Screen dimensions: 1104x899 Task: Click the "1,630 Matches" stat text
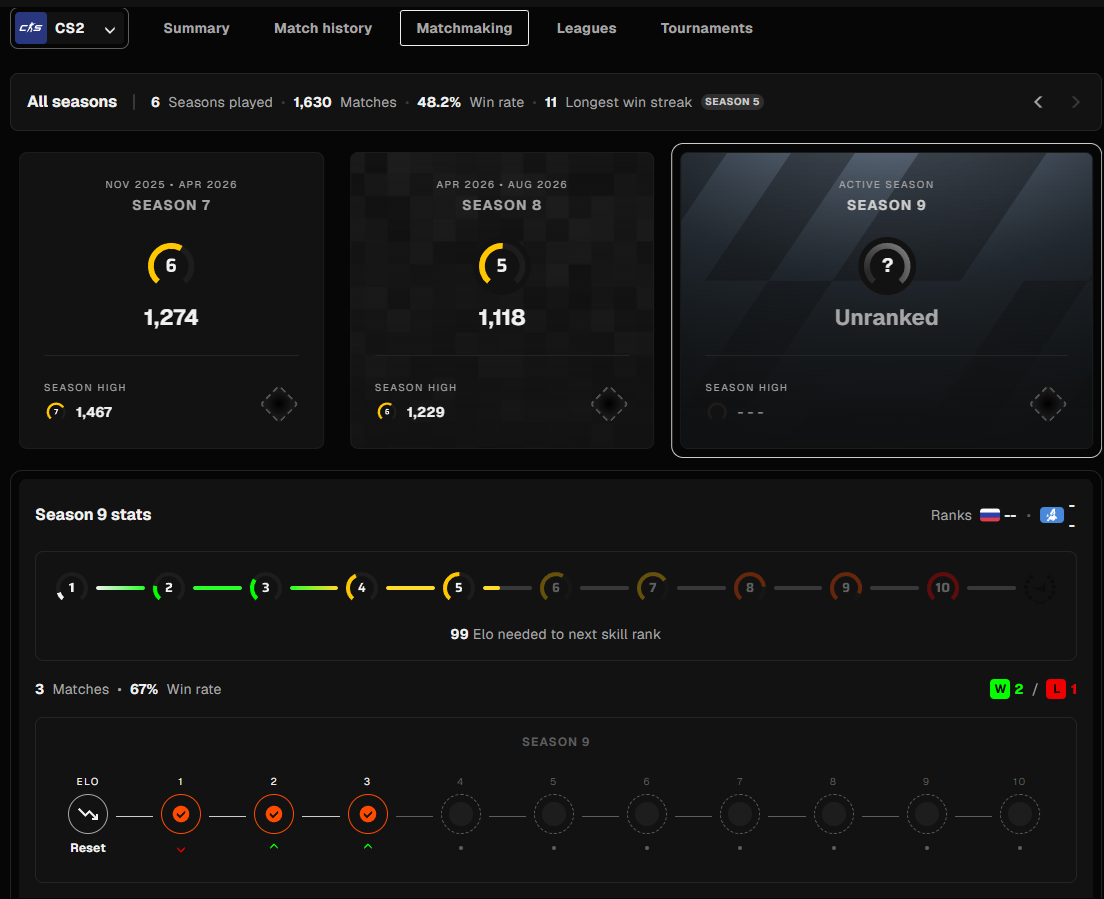coord(345,102)
